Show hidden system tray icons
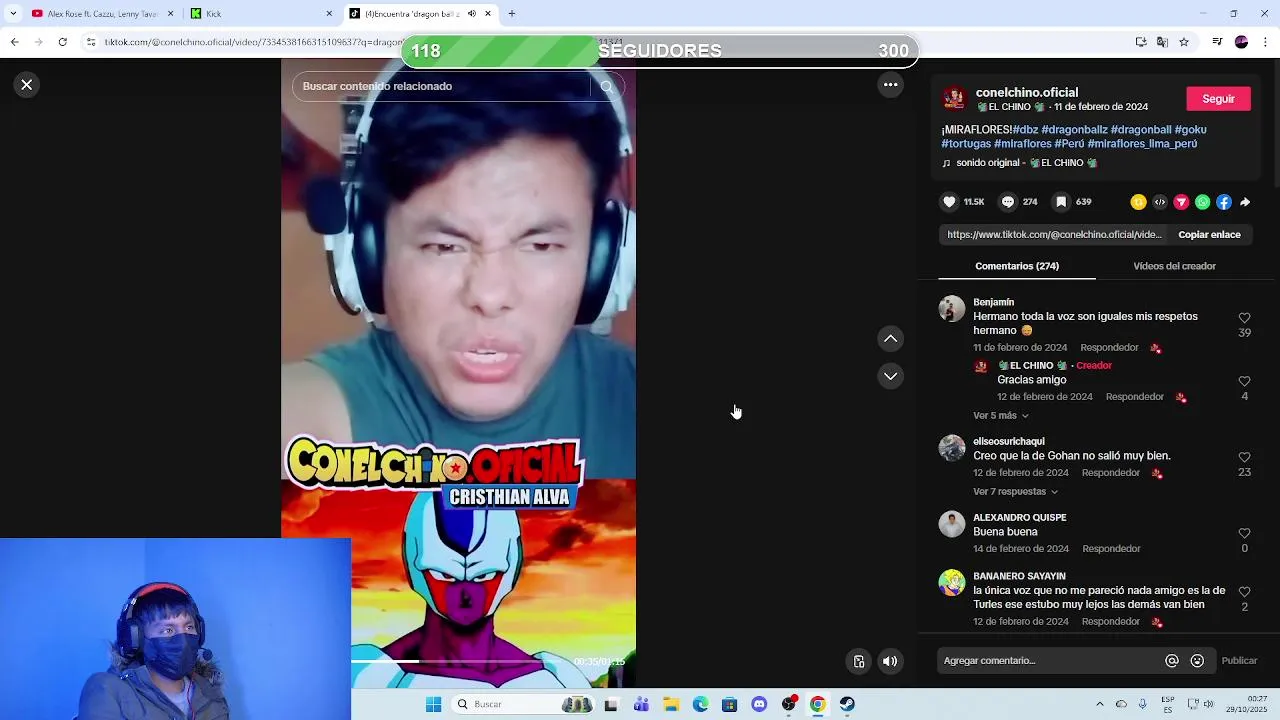The image size is (1280, 720). (1100, 704)
